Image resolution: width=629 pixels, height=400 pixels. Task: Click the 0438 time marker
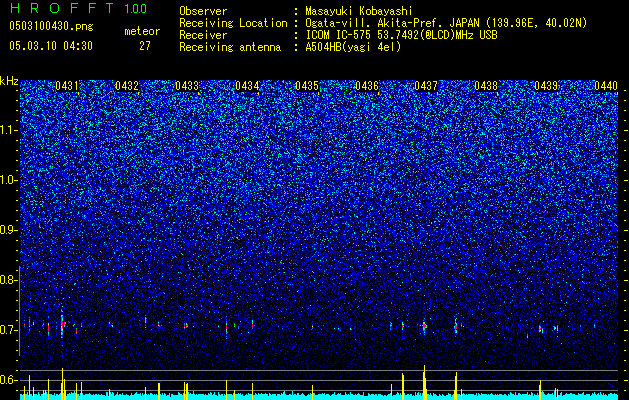486,86
